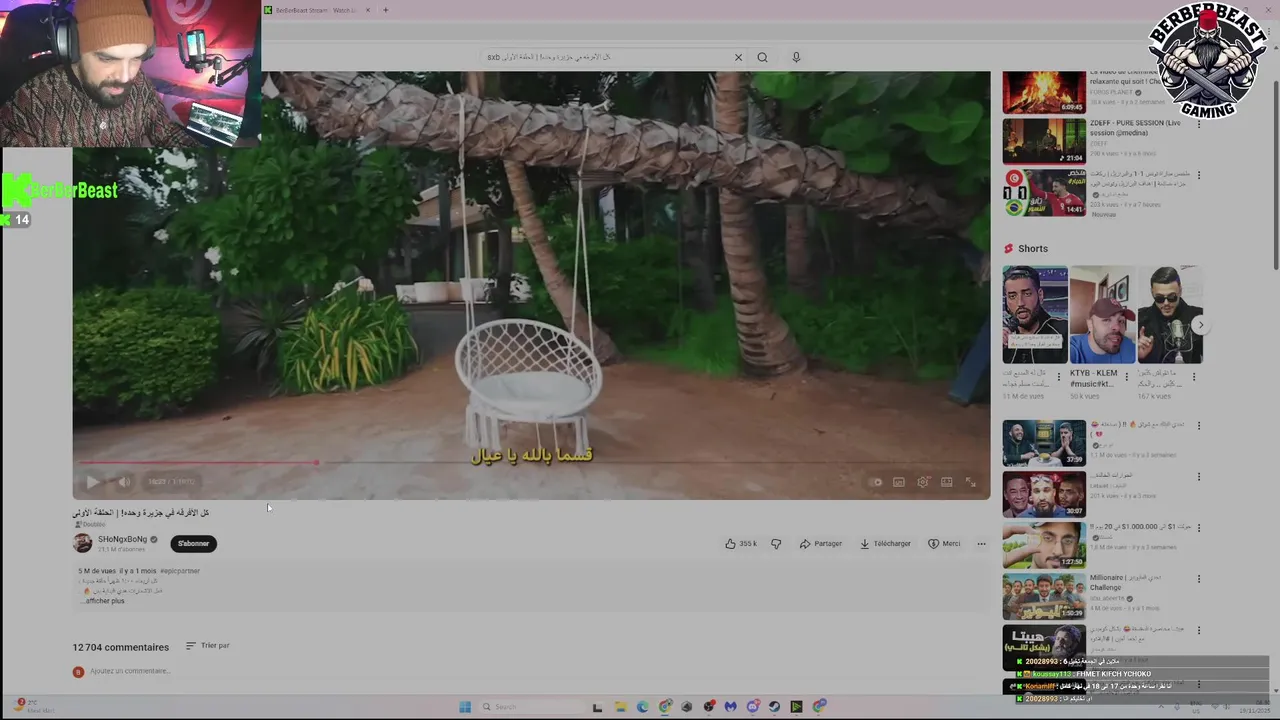1280x720 pixels.
Task: Seek on the red video progress bar
Action: [531, 463]
